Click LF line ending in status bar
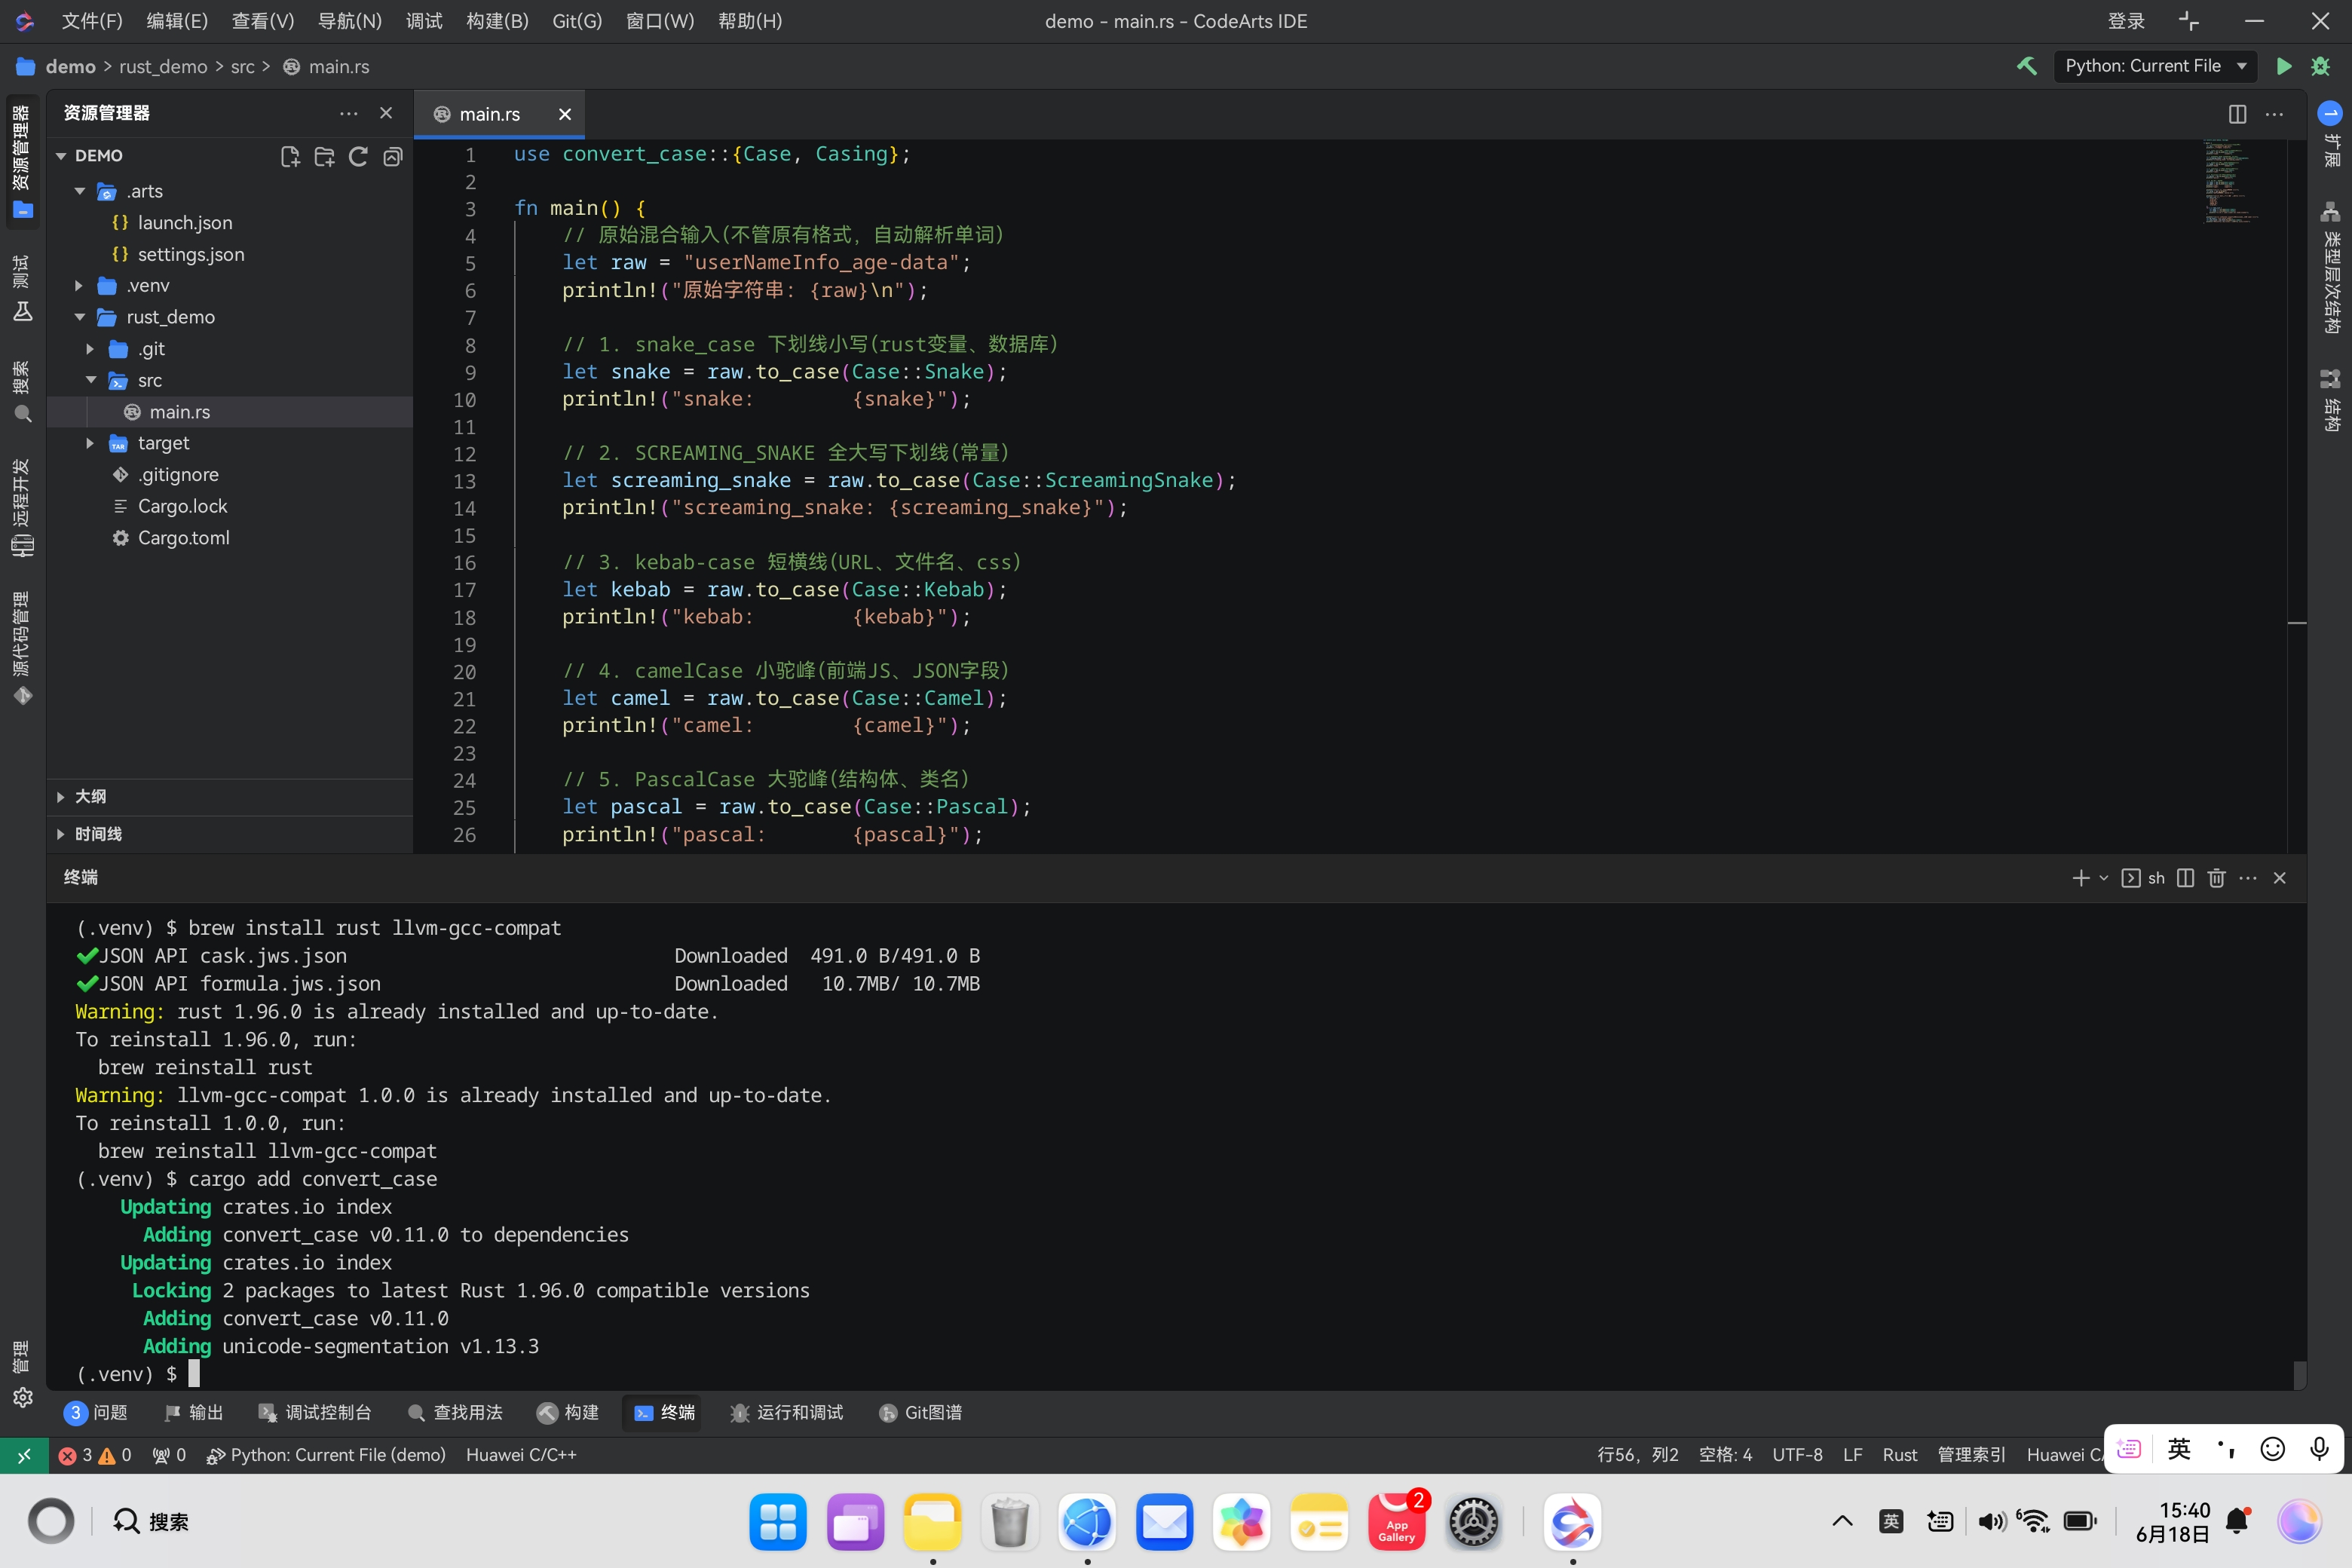The image size is (2352, 1568). (1852, 1455)
